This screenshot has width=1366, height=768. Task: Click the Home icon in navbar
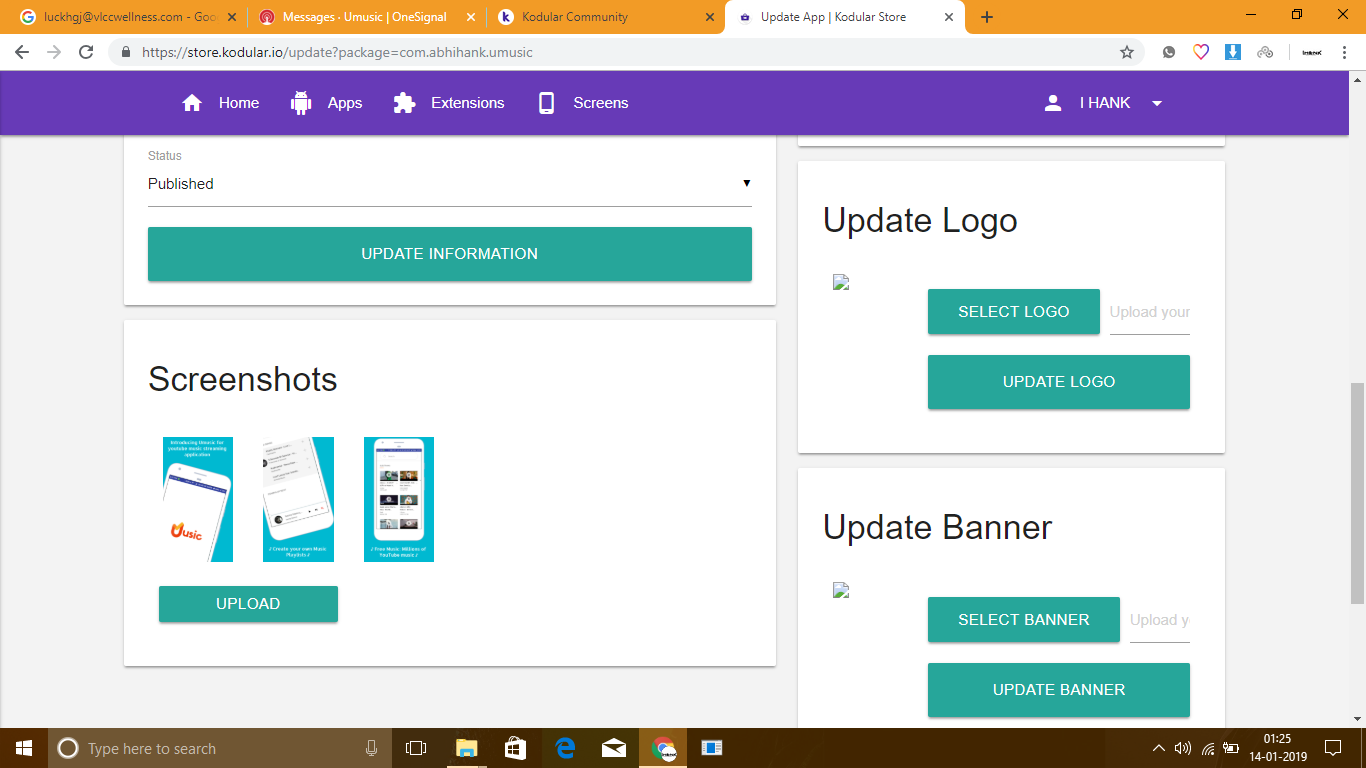tap(192, 103)
